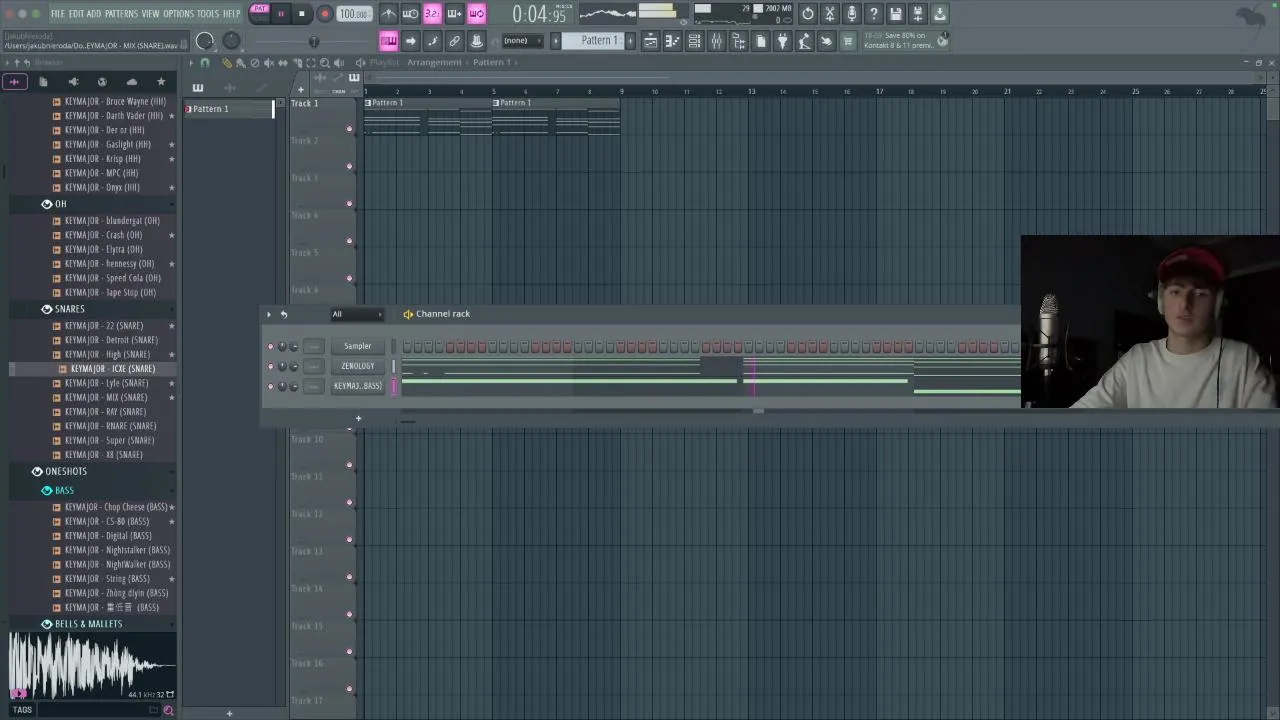
Task: Click the question mark help icon
Action: coord(874,14)
